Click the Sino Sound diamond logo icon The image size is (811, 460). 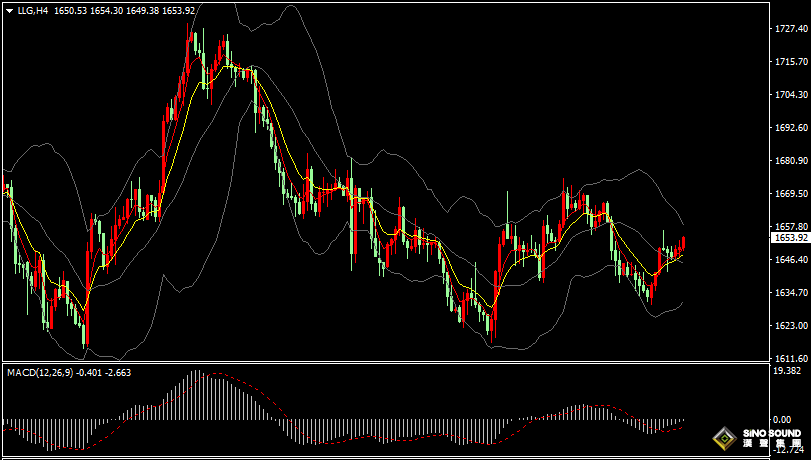(724, 438)
